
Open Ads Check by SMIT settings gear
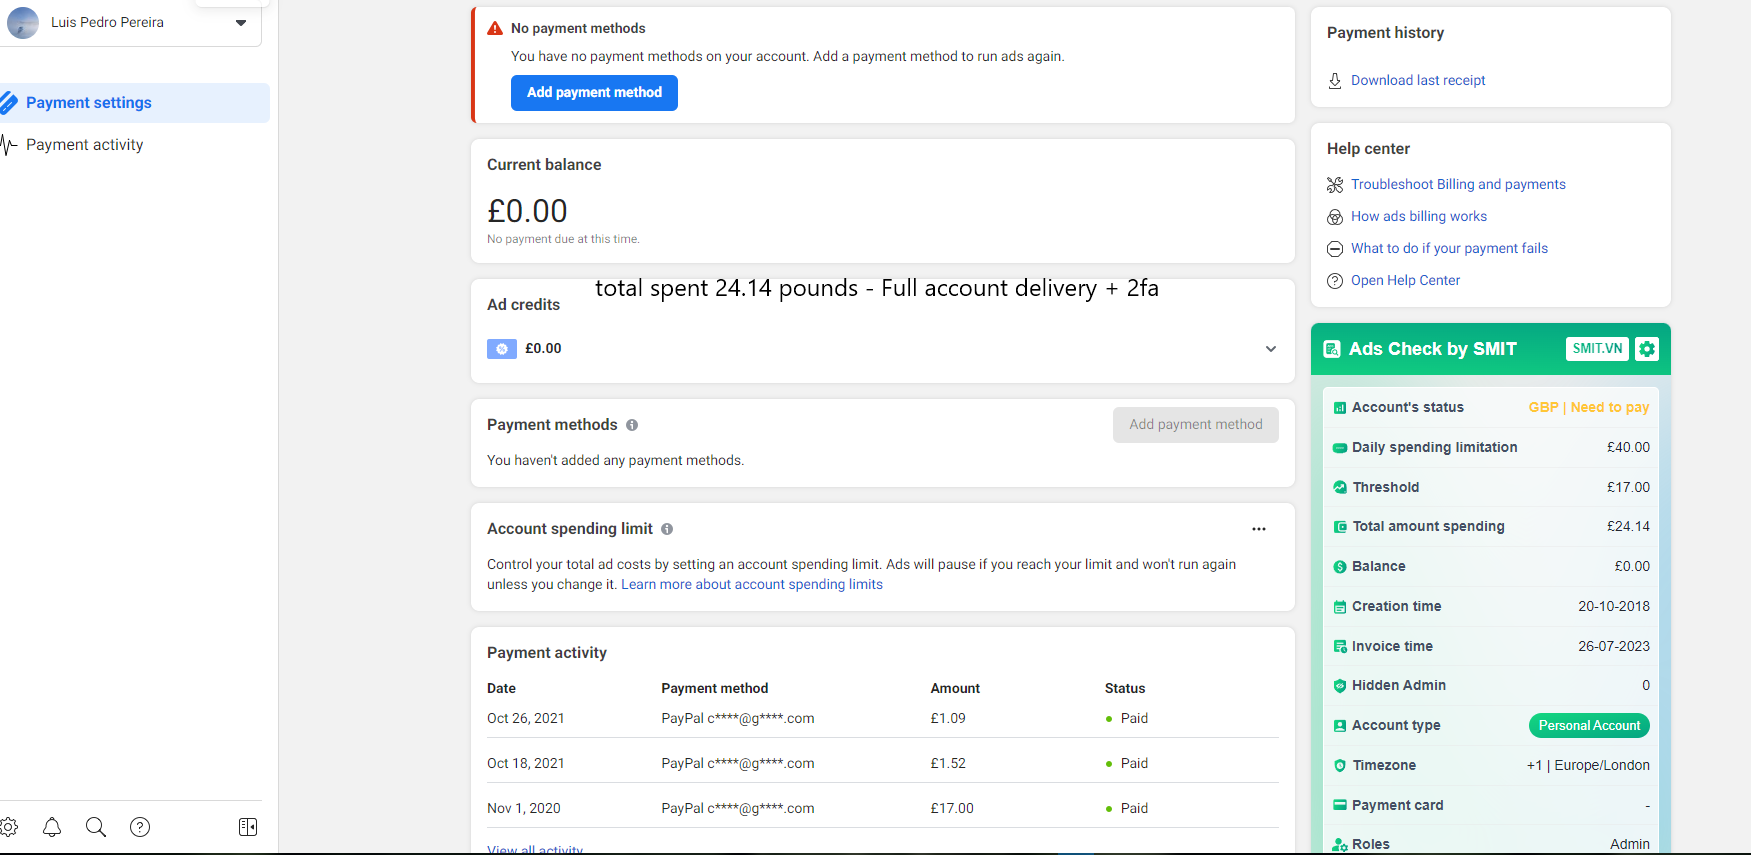[1647, 349]
